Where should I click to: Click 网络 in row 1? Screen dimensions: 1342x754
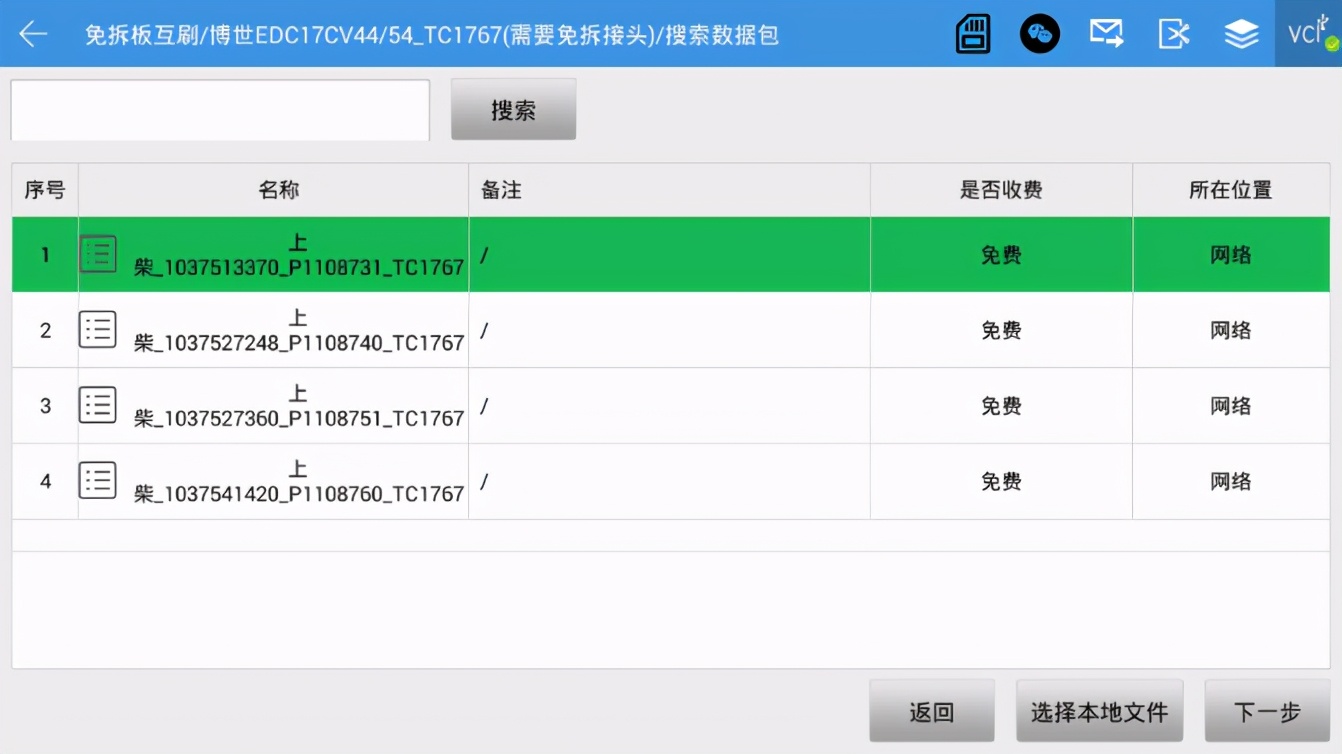[x=1231, y=255]
